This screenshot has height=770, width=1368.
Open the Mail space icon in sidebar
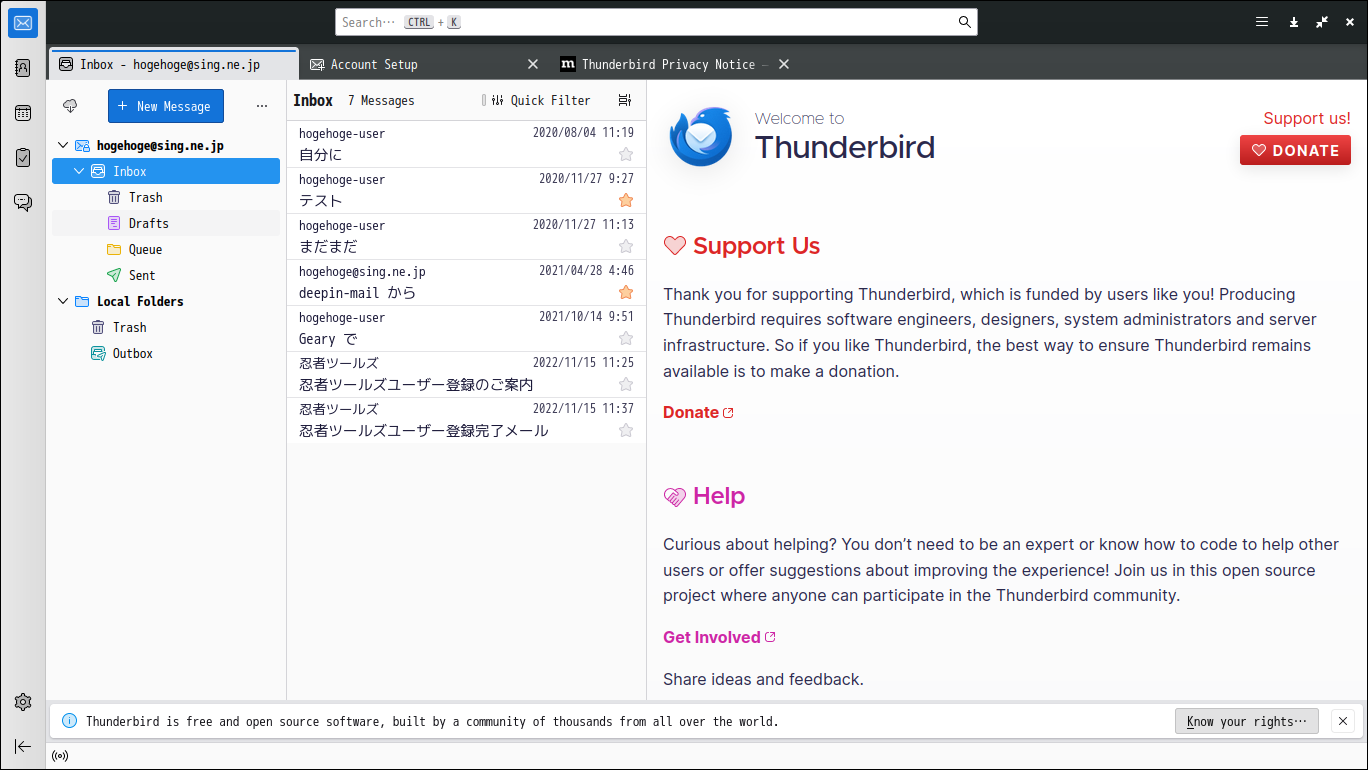coord(23,22)
